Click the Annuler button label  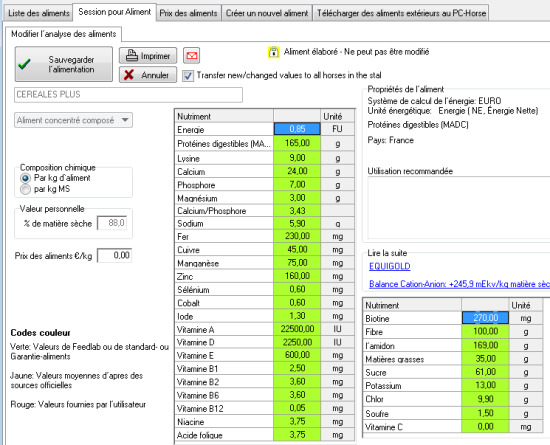click(x=155, y=75)
